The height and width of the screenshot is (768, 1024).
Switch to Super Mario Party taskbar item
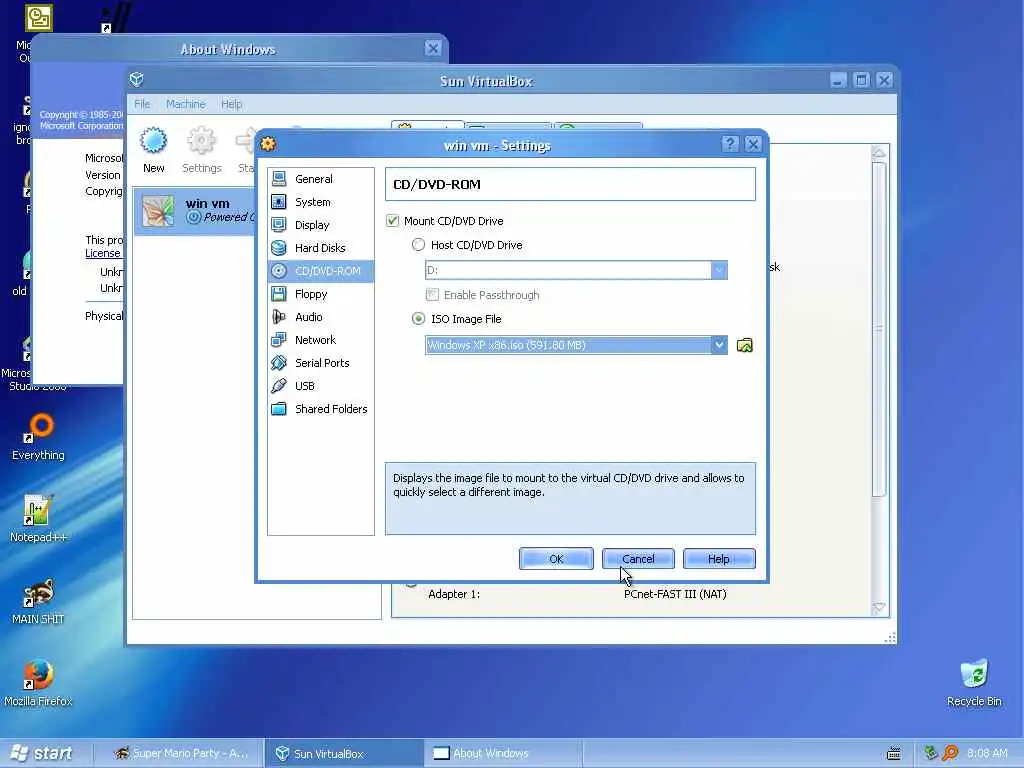180,753
